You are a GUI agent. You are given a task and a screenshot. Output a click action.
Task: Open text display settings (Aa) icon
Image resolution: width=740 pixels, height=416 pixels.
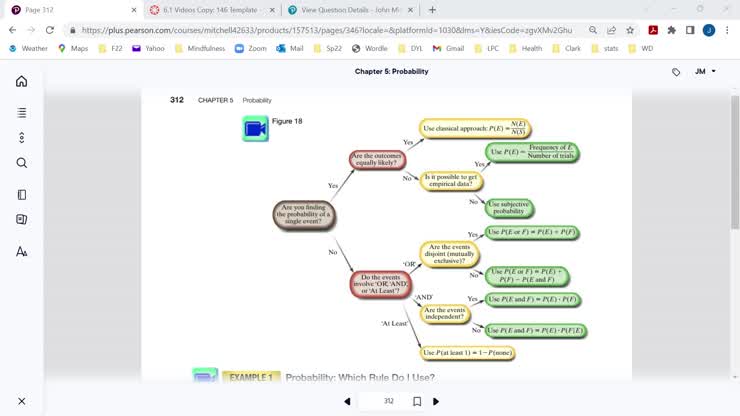click(x=22, y=252)
